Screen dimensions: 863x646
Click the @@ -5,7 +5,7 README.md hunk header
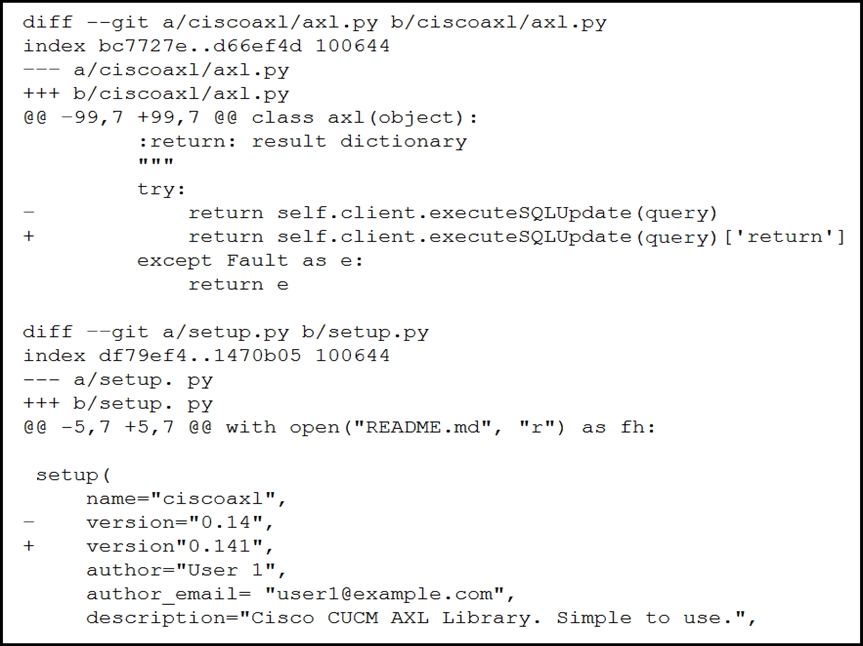tap(339, 428)
